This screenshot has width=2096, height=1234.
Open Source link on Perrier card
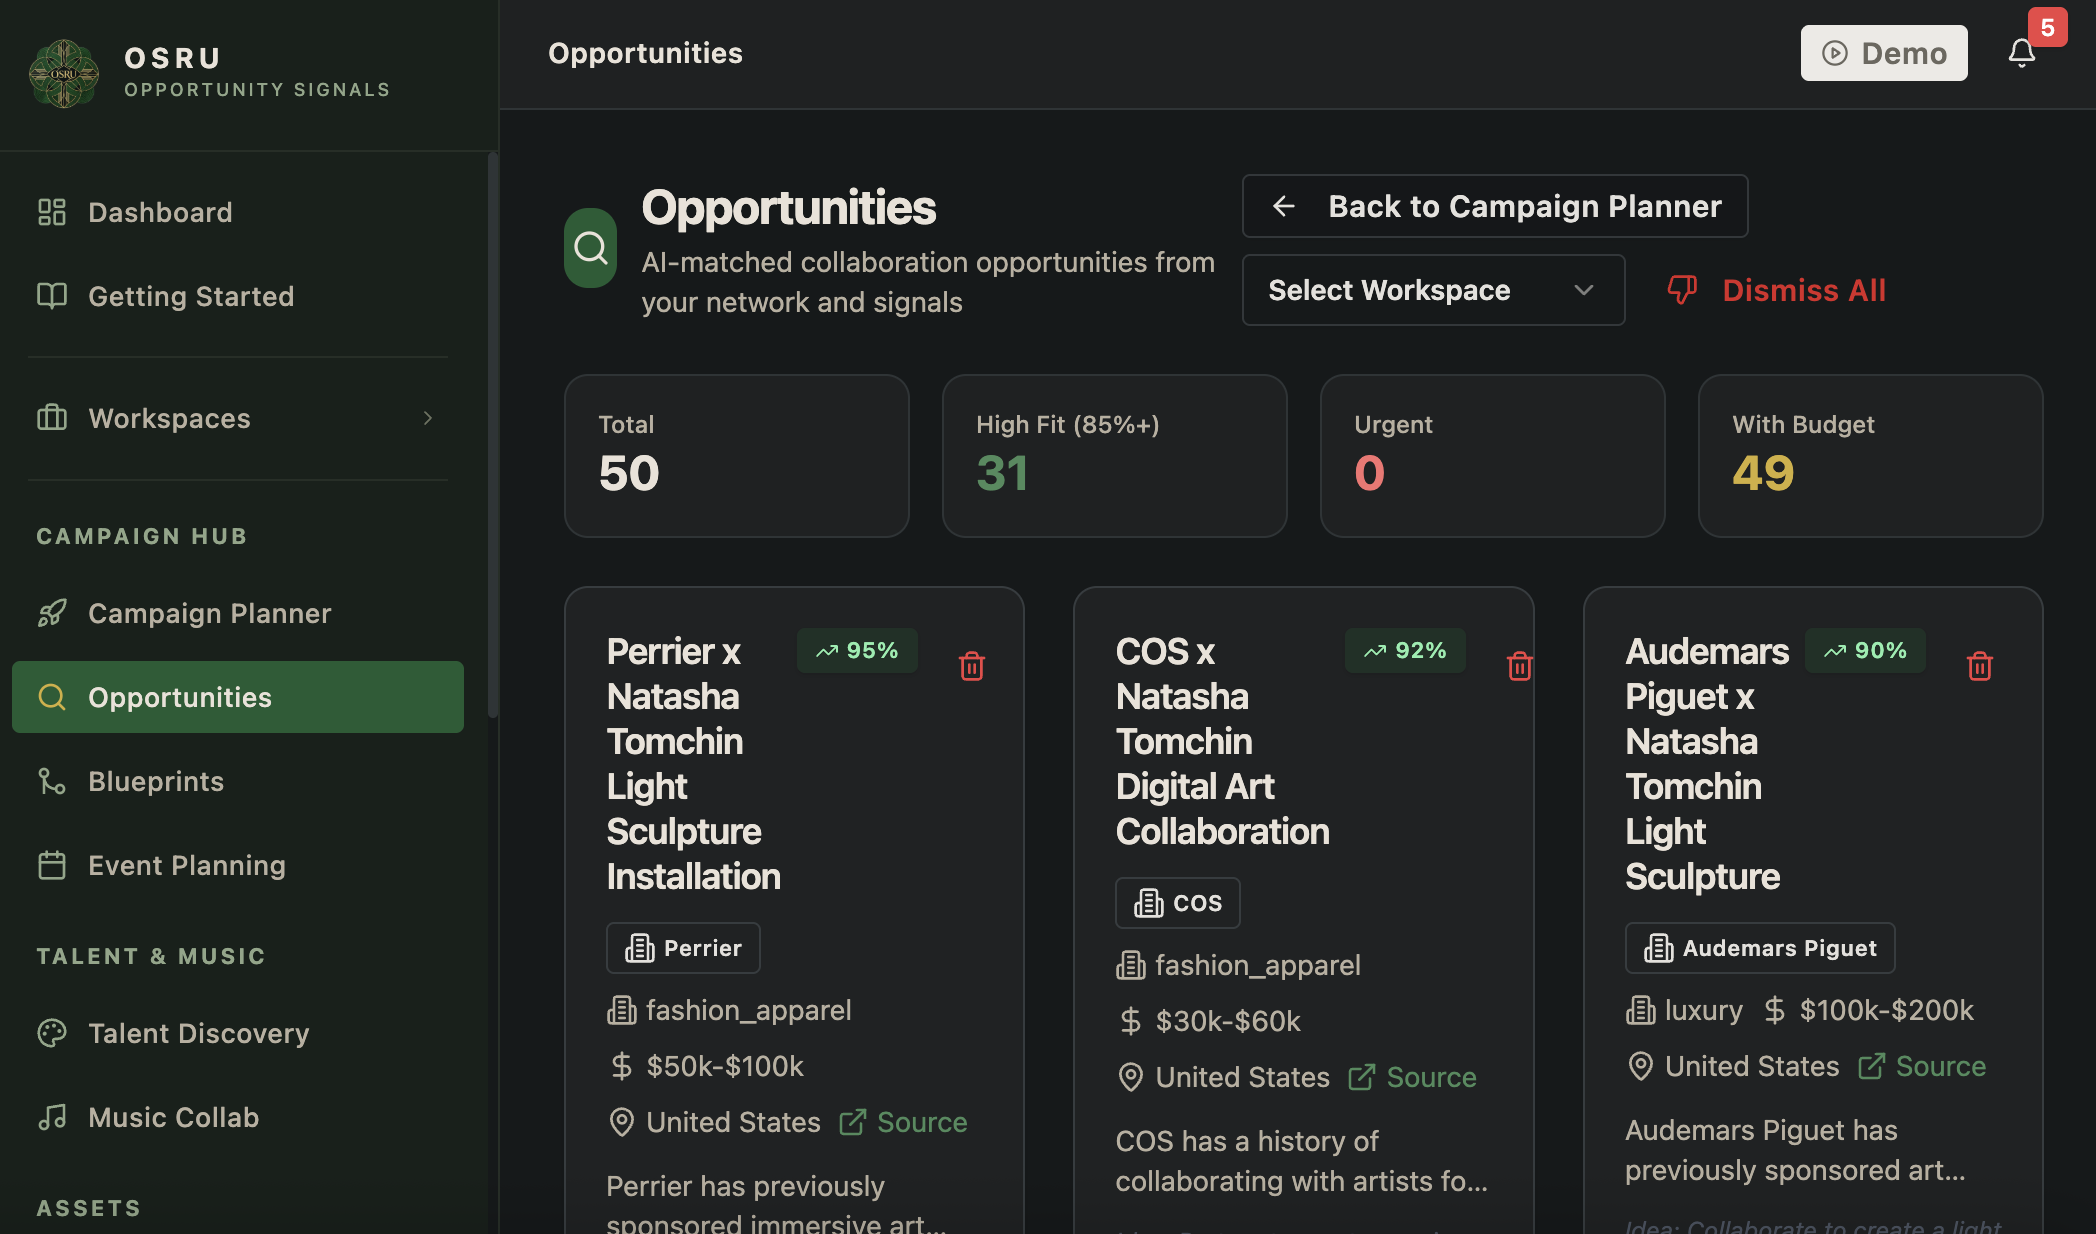[904, 1122]
